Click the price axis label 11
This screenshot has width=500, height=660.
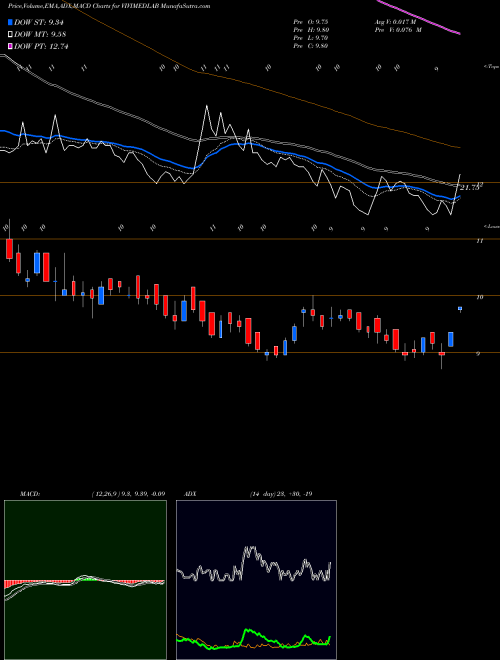pyautogui.click(x=479, y=241)
